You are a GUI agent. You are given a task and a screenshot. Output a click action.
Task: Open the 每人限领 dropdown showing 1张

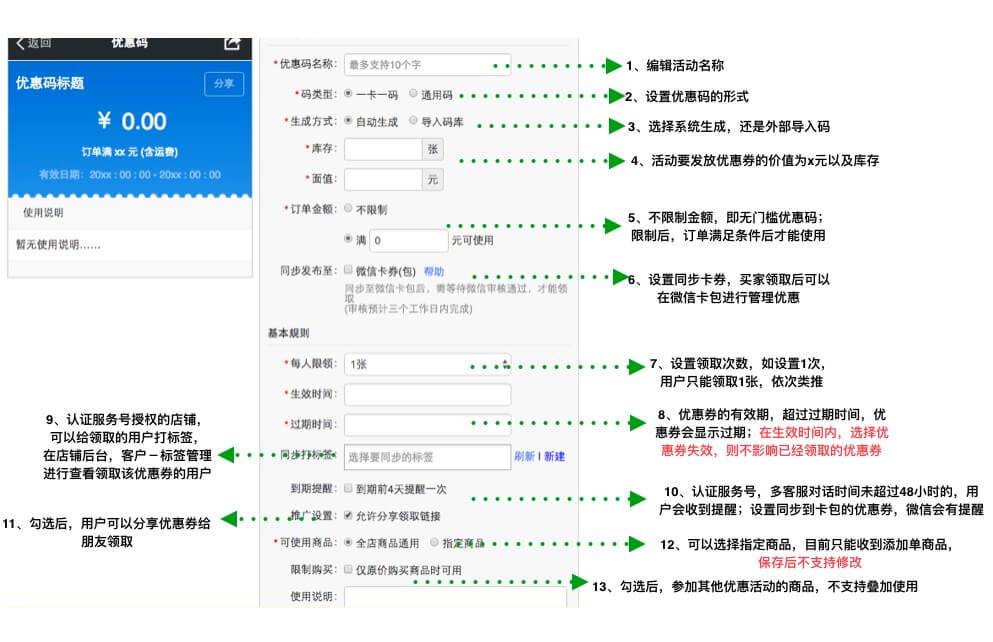tap(427, 364)
